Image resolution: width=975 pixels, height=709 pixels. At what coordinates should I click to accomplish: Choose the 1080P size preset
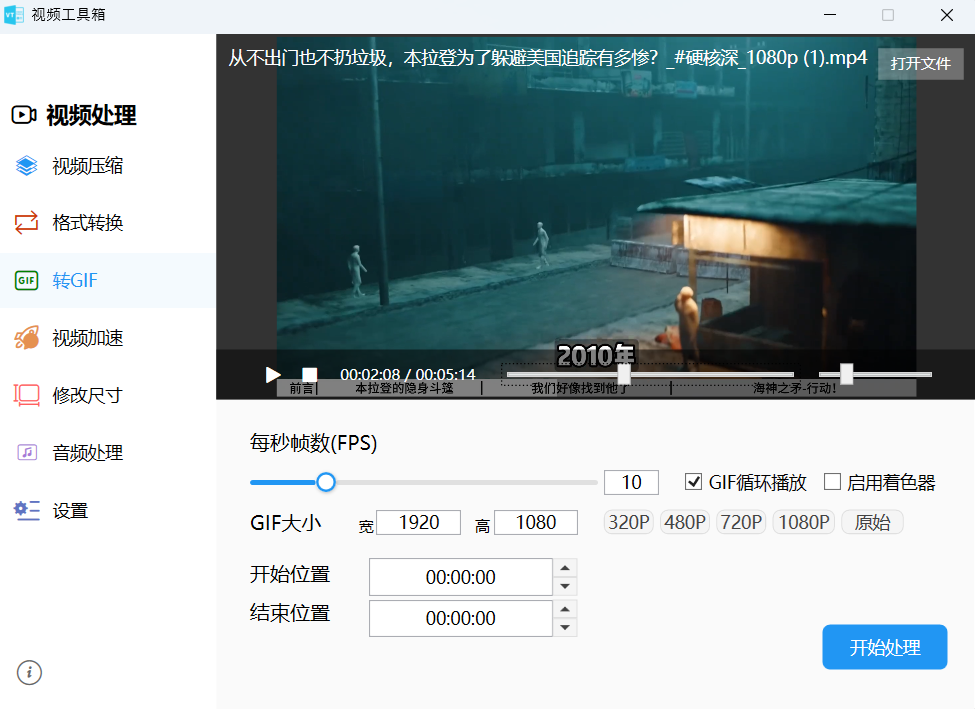point(803,522)
